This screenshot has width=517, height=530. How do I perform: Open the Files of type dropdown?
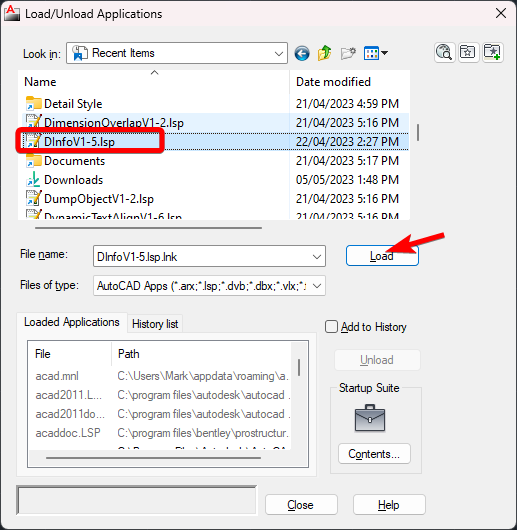click(209, 286)
